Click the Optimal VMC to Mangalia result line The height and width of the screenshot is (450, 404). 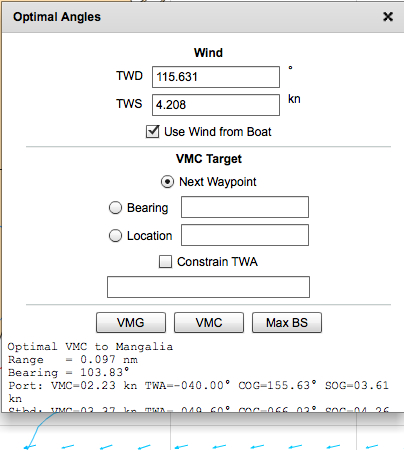[x=90, y=347]
